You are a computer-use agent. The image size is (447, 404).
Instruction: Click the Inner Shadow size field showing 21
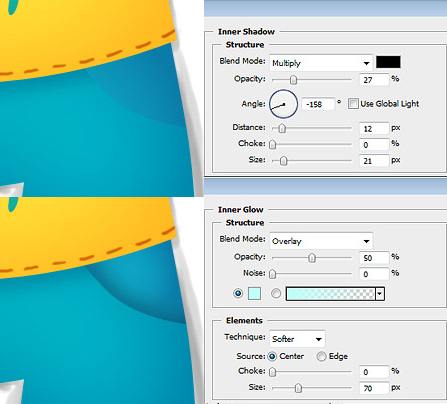point(374,161)
